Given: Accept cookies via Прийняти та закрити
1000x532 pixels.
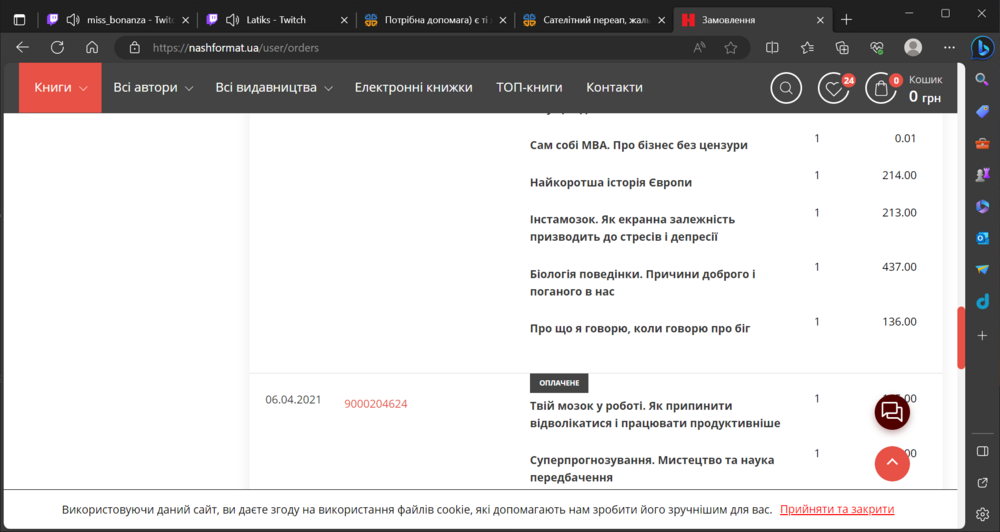Looking at the screenshot, I should click(x=837, y=509).
